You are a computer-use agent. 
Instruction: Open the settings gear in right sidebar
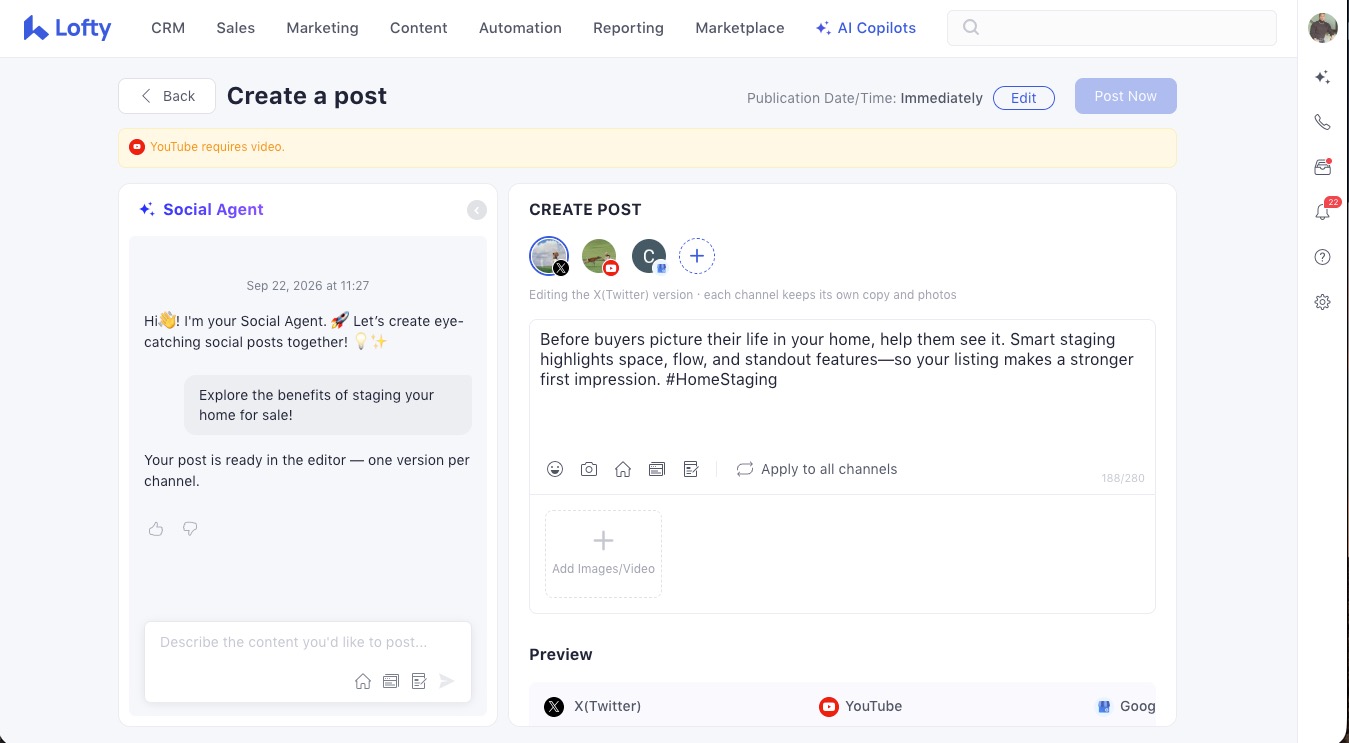pos(1322,302)
